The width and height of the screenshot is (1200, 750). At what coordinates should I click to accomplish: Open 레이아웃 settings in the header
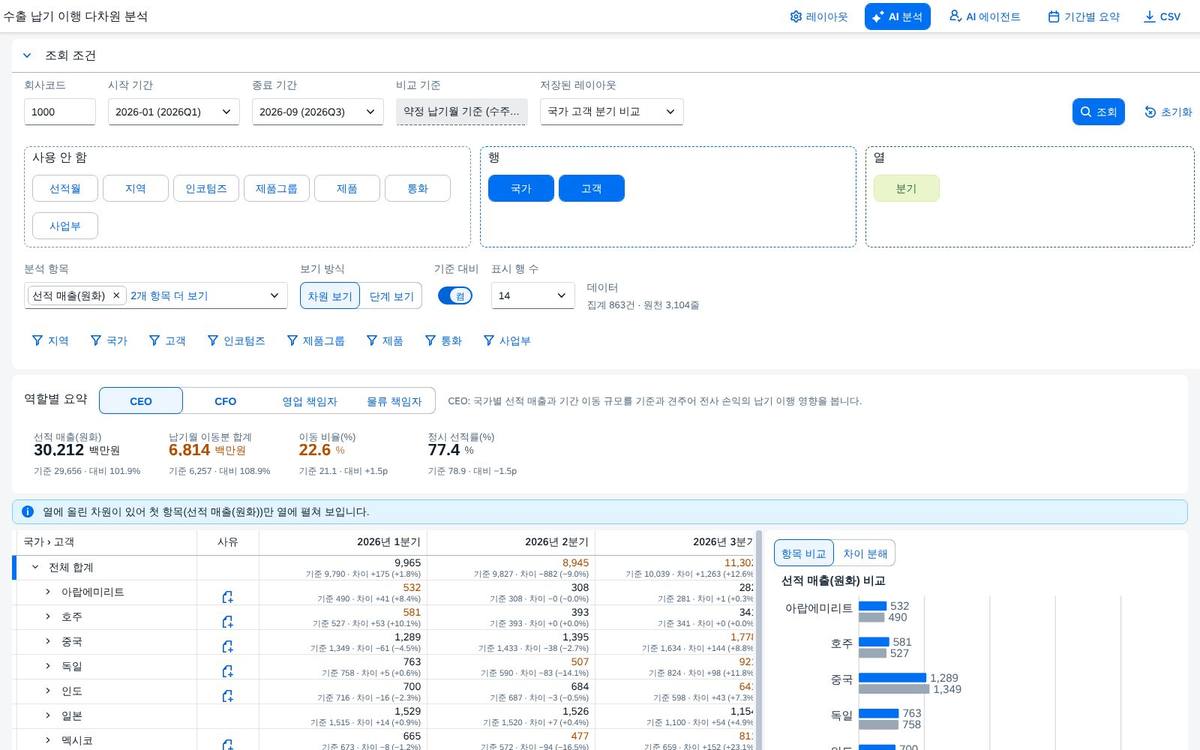pyautogui.click(x=818, y=17)
